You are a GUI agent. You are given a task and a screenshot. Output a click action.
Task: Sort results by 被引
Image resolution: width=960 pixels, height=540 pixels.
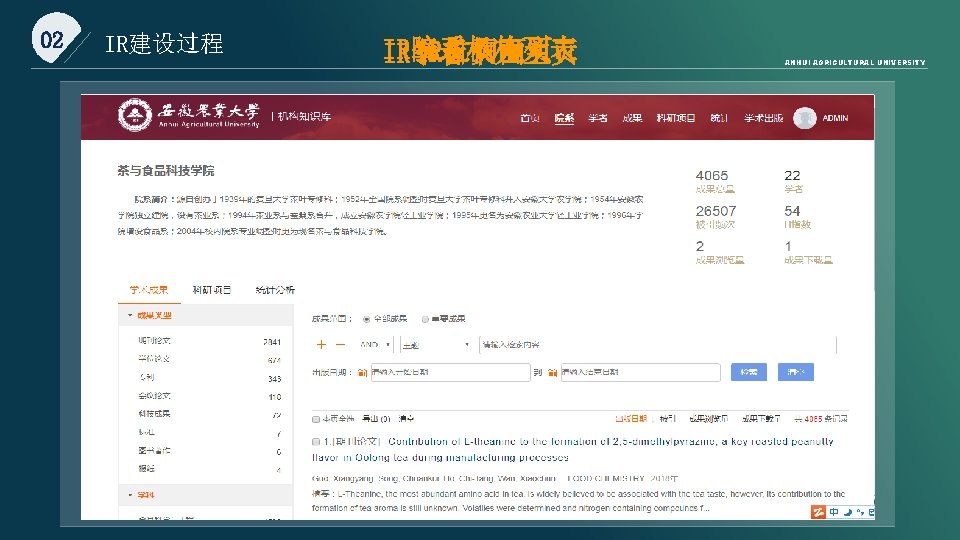coord(667,419)
